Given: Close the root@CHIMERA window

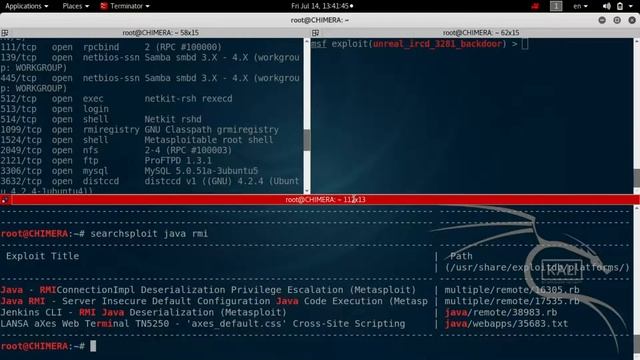Looking at the screenshot, I should point(632,20).
